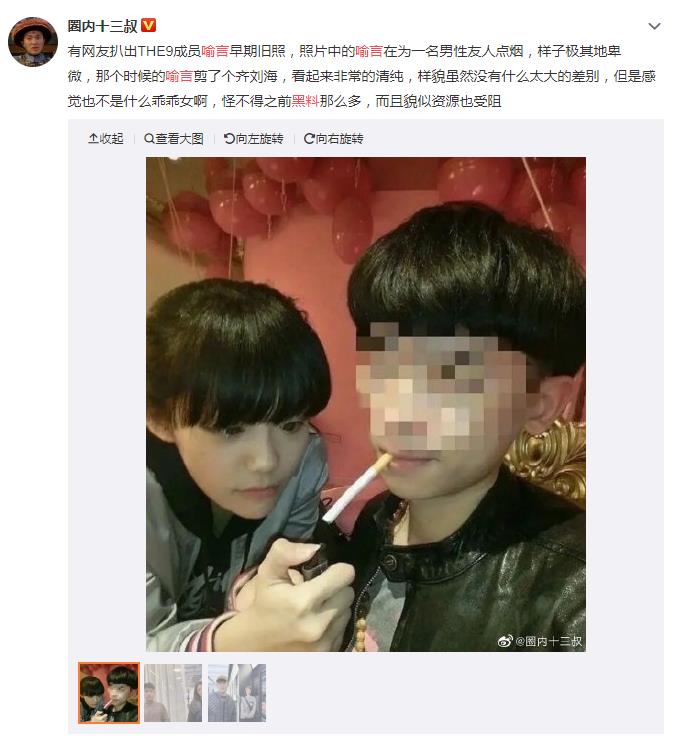Click the up-arrow collapse icon
This screenshot has width=673, height=736.
pyautogui.click(x=93, y=138)
